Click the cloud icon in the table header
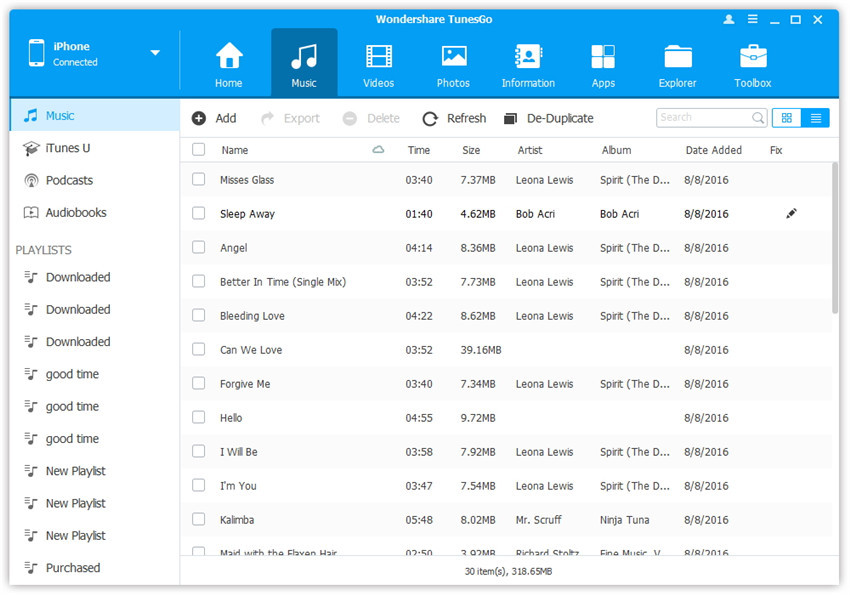Viewport: 850px width, 595px height. click(378, 150)
